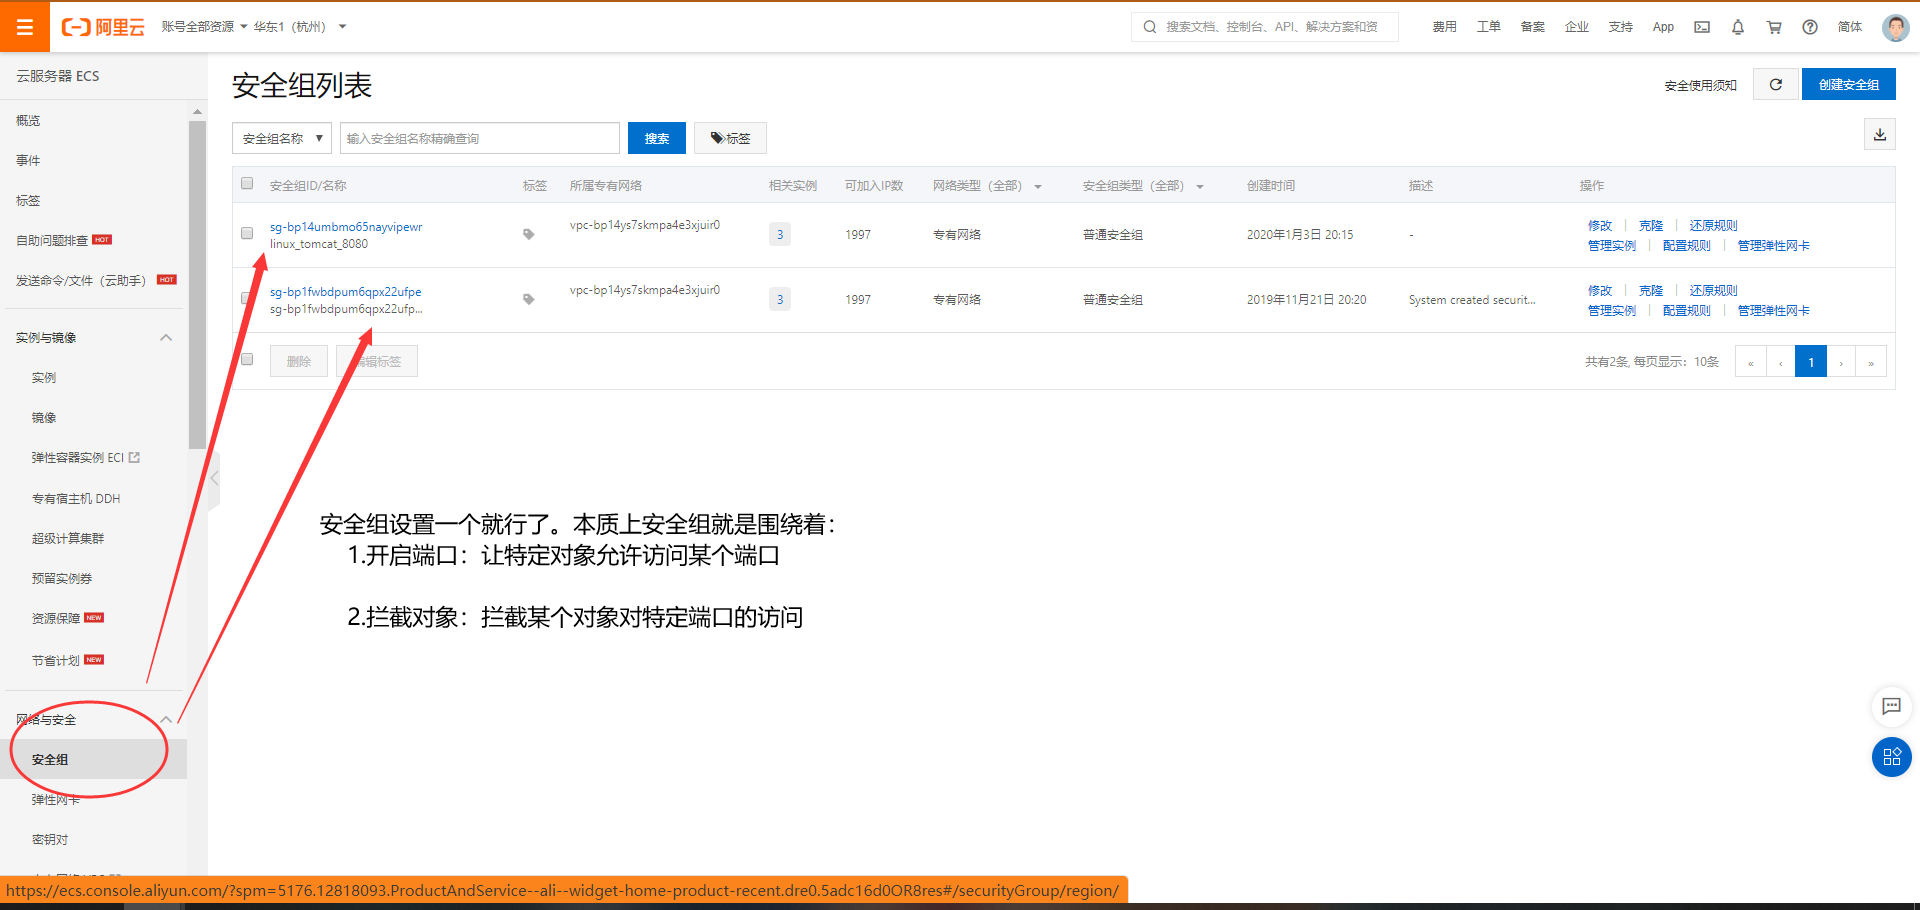Open 支持 in top menu
This screenshot has height=910, width=1920.
coord(1620,27)
